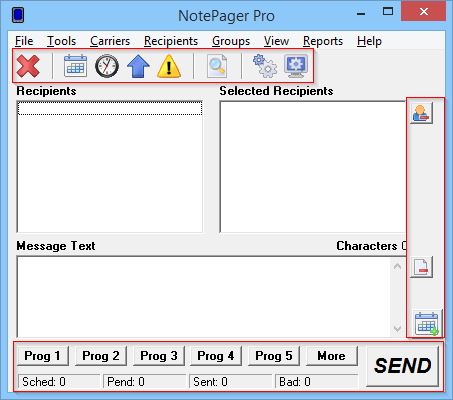Click the blue up arrow toolbar icon
Screen dimensions: 453x400
click(x=138, y=66)
